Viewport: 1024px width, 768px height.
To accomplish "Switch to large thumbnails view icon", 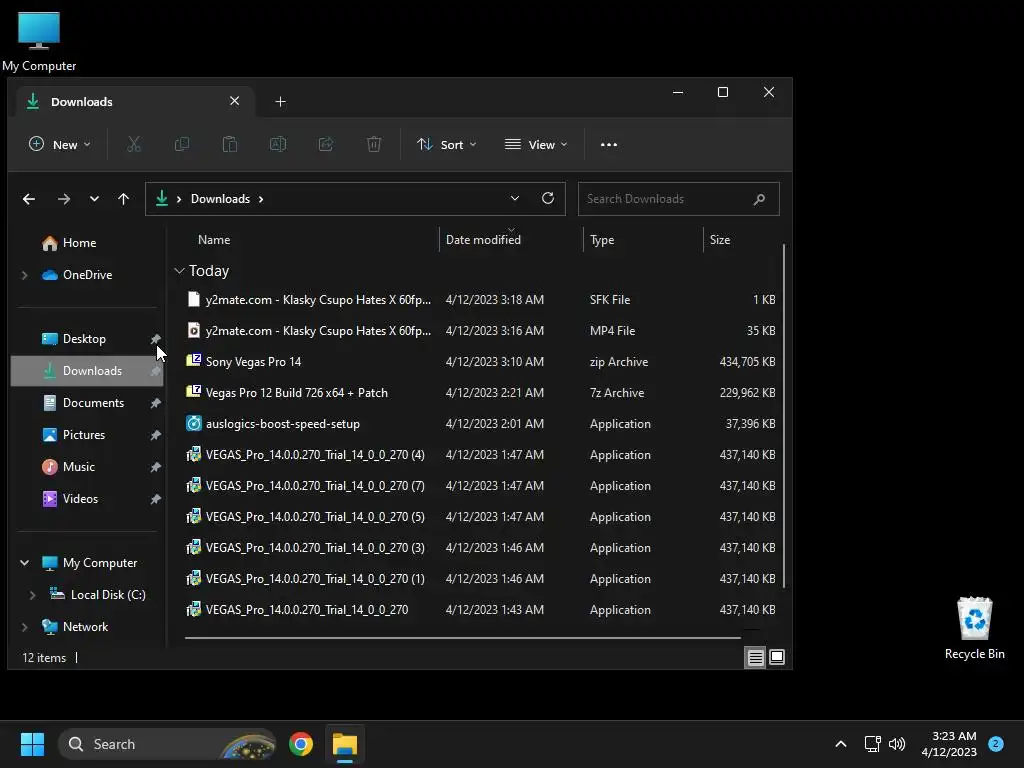I will 776,657.
